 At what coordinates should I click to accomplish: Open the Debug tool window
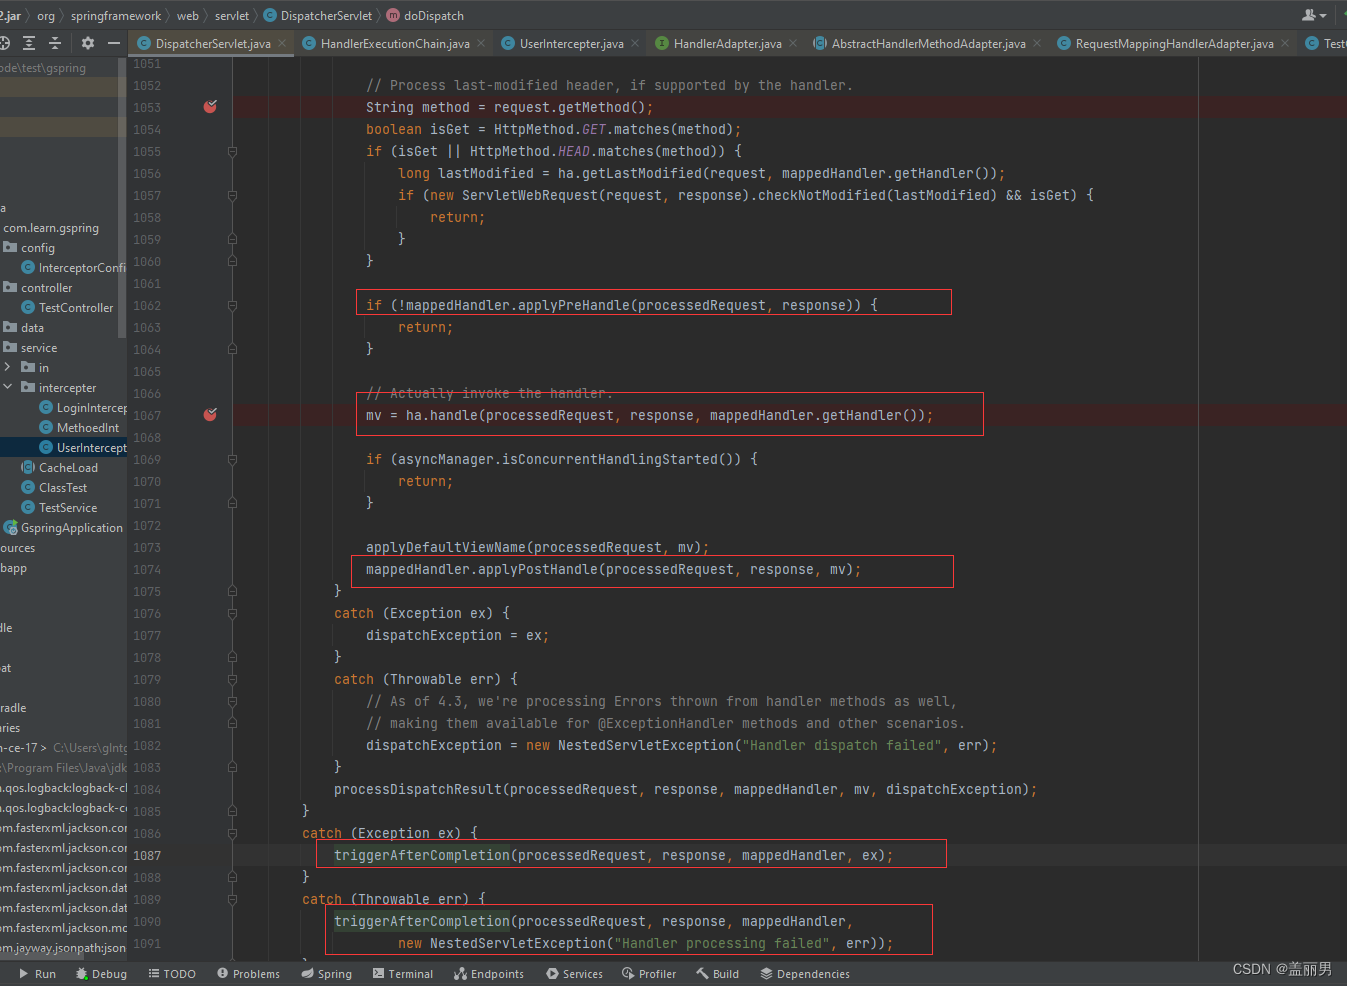pos(101,974)
